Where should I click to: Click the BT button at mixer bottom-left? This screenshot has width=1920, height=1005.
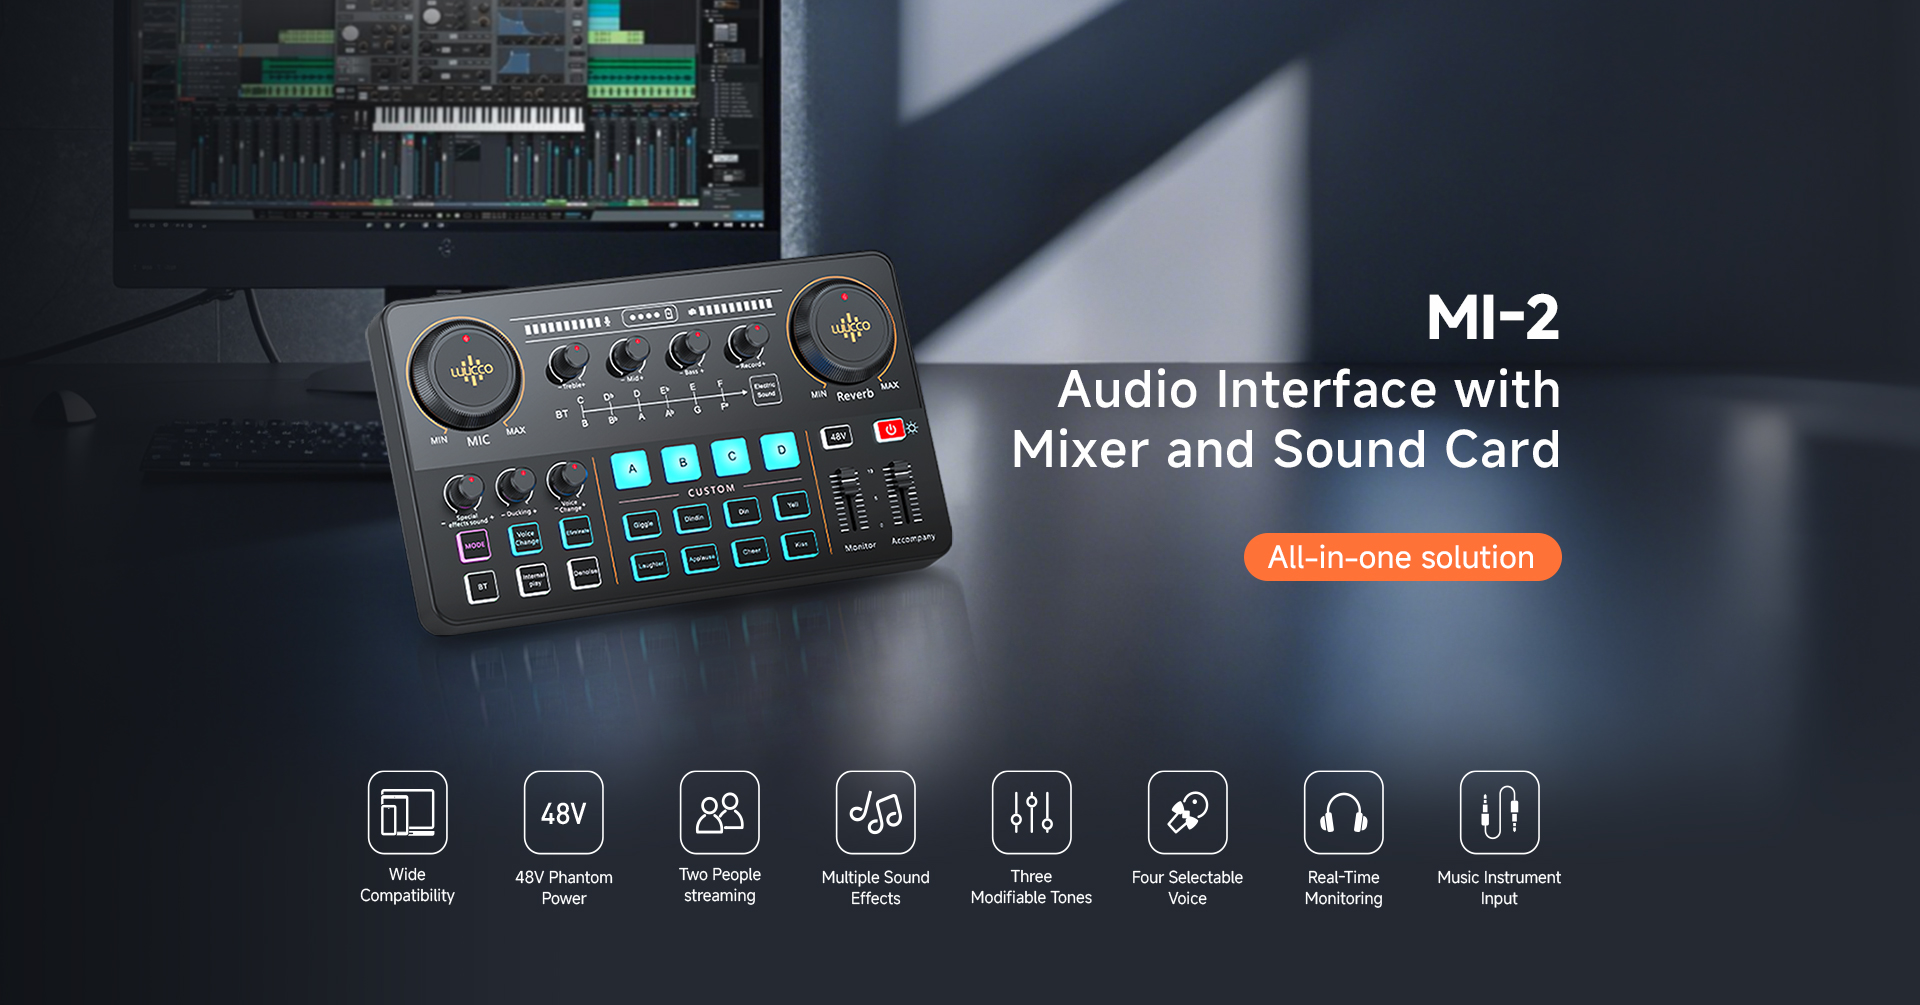482,586
